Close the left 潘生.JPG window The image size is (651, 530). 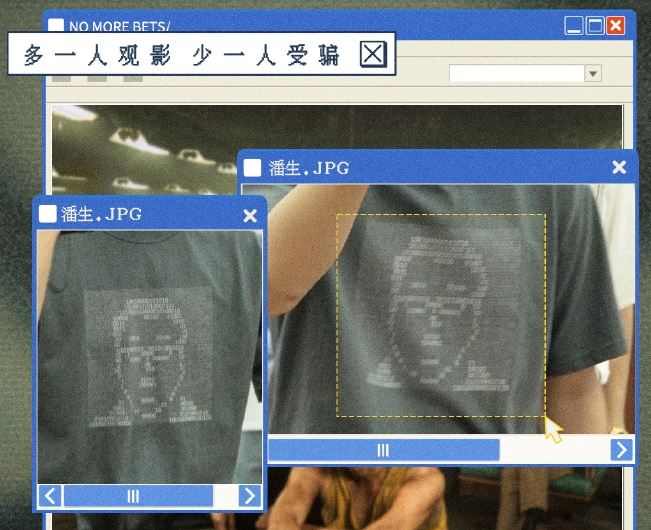pyautogui.click(x=250, y=215)
